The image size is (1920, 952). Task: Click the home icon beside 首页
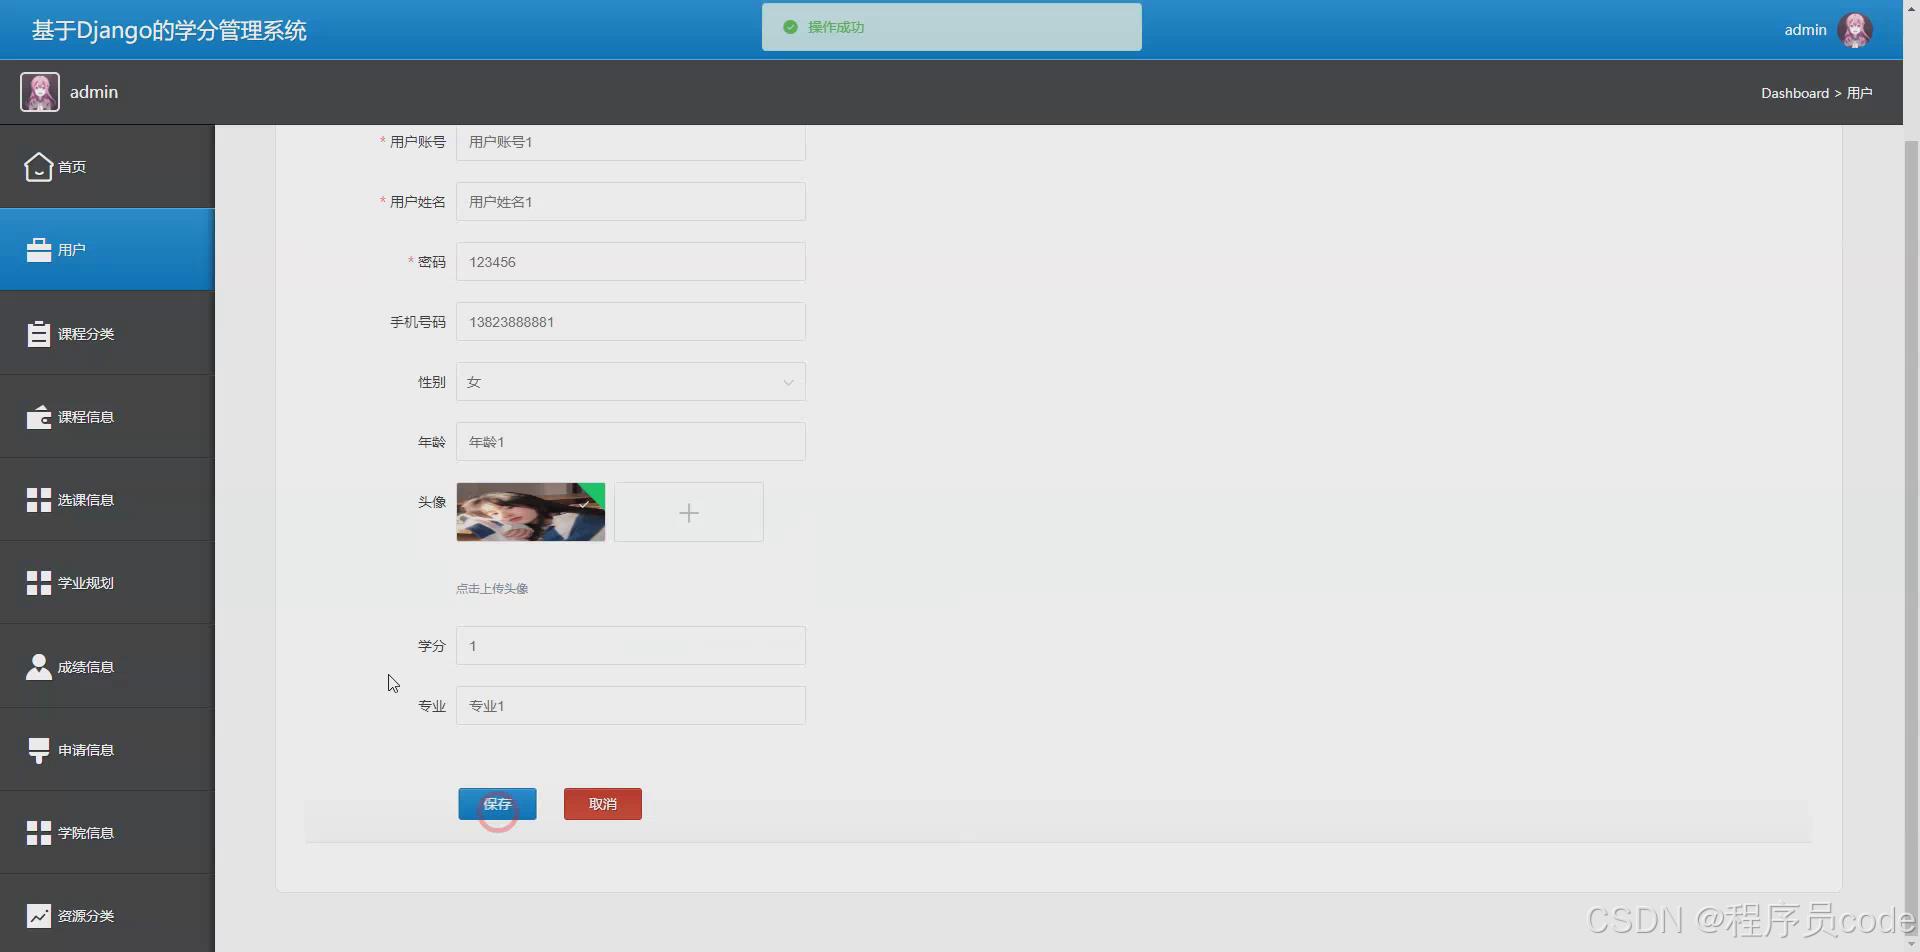38,167
